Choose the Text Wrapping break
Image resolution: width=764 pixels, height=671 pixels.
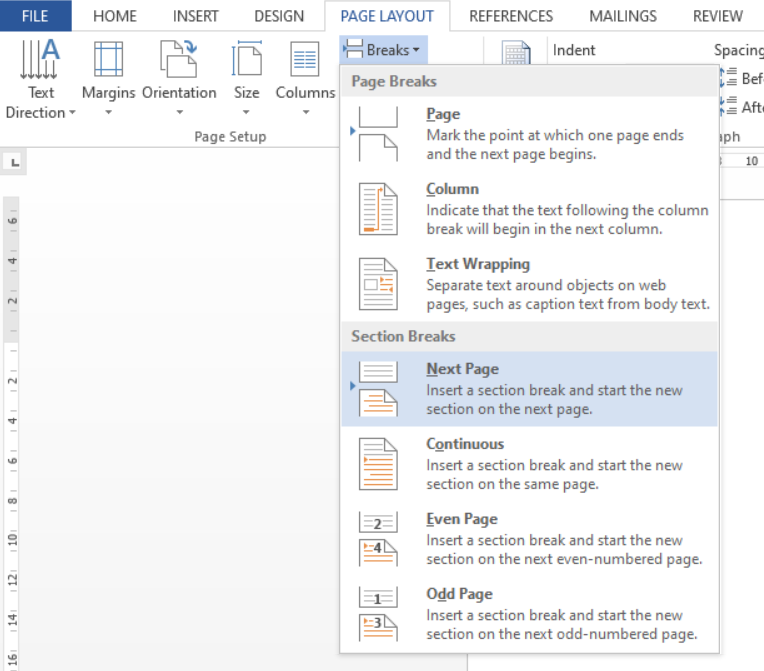pyautogui.click(x=529, y=284)
